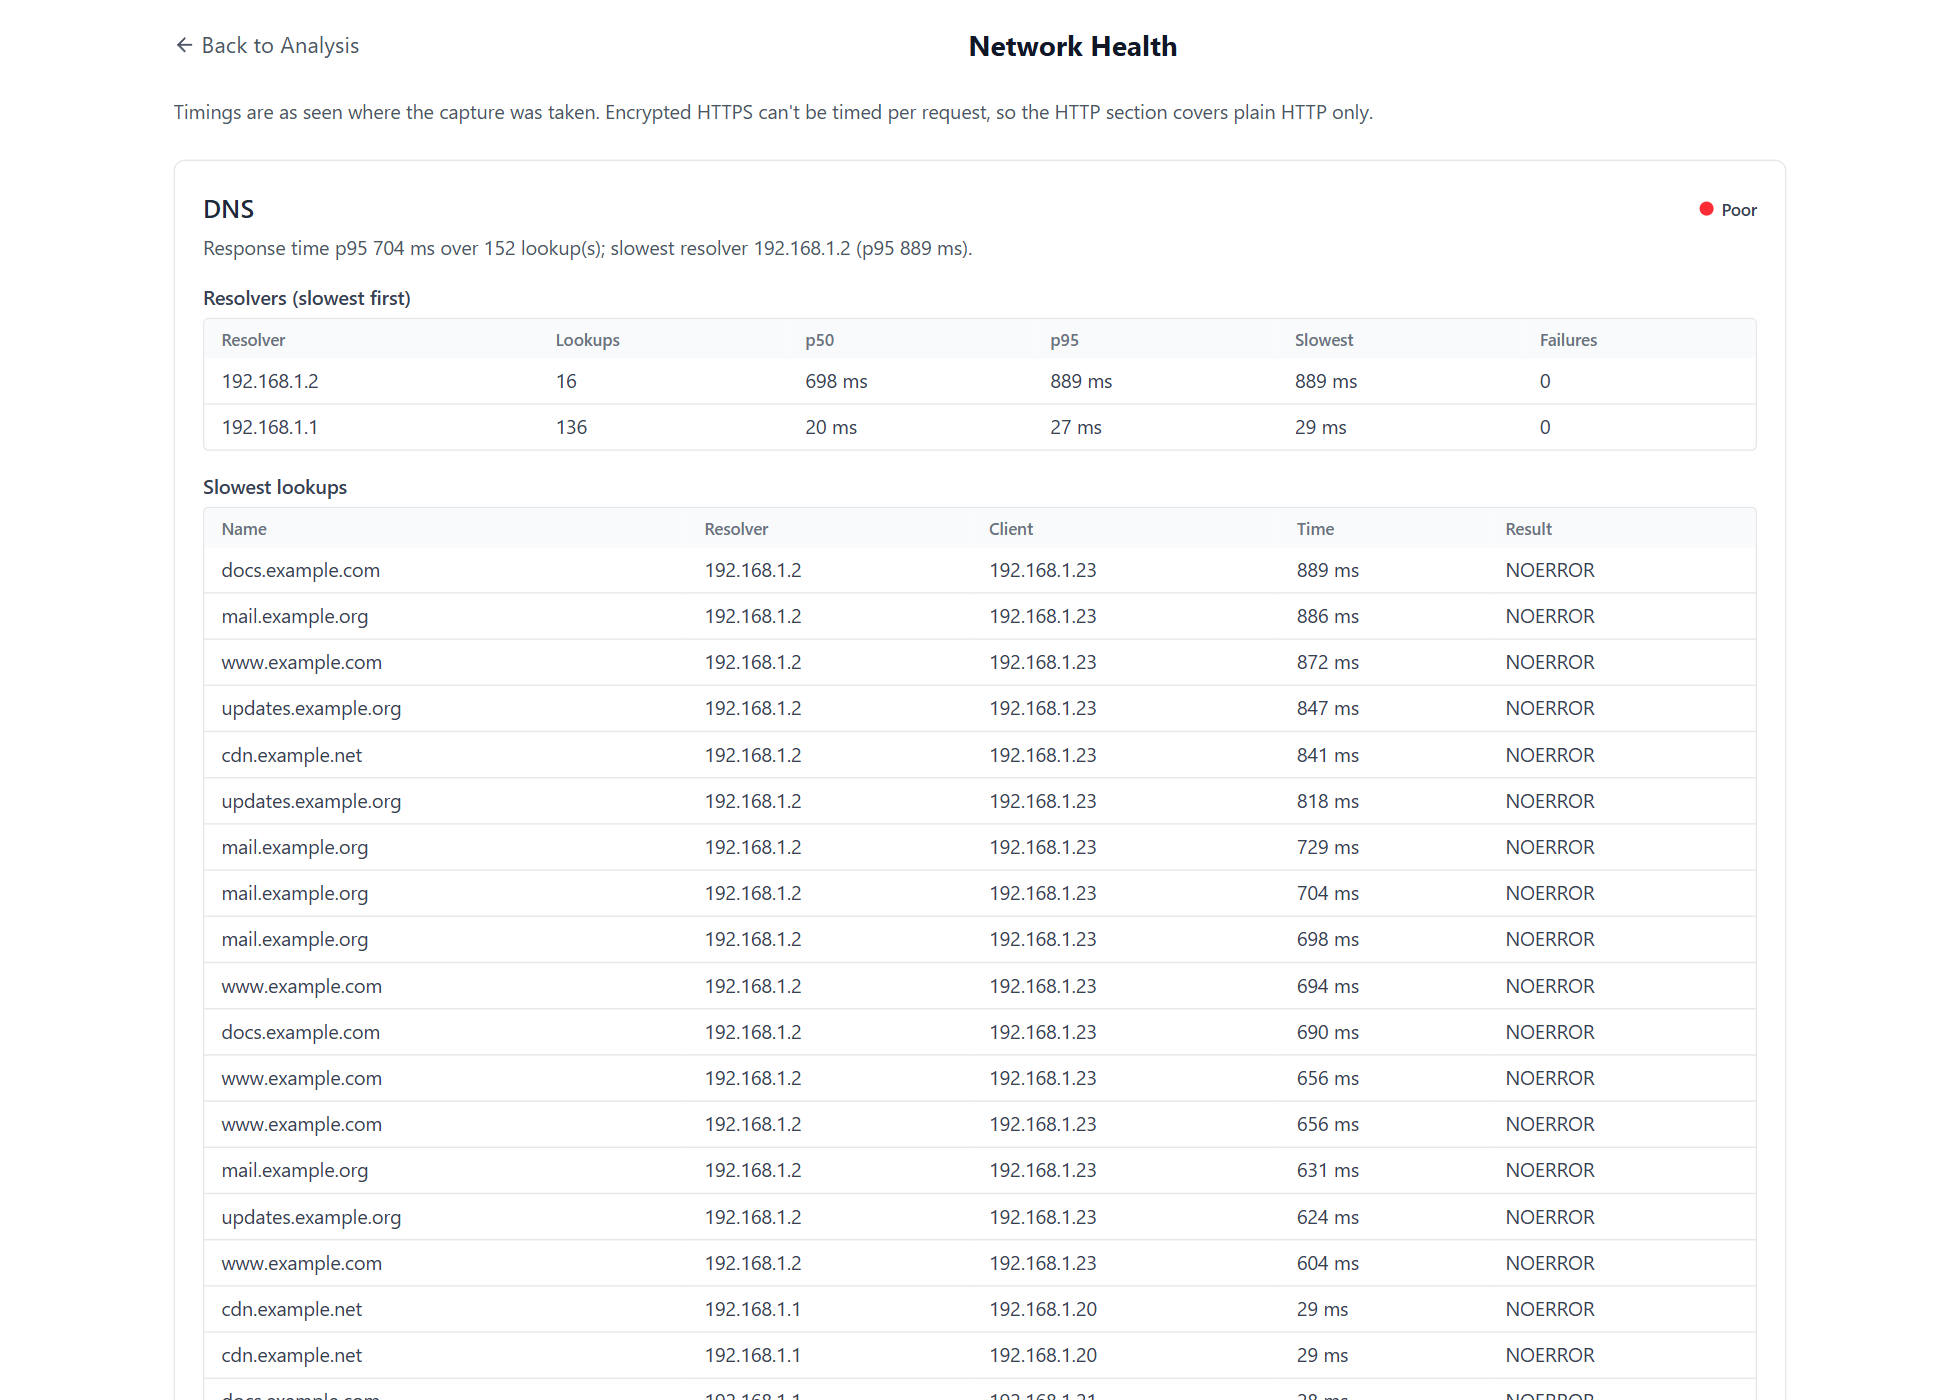Click the 694 ms time value

(x=1328, y=986)
